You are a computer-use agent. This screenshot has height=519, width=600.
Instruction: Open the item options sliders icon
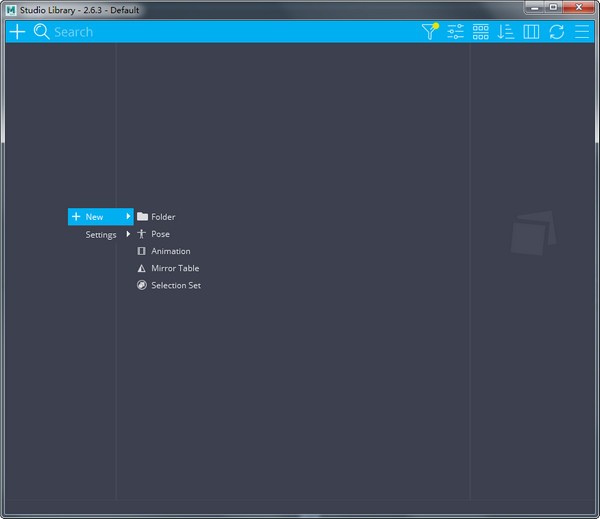(x=455, y=32)
